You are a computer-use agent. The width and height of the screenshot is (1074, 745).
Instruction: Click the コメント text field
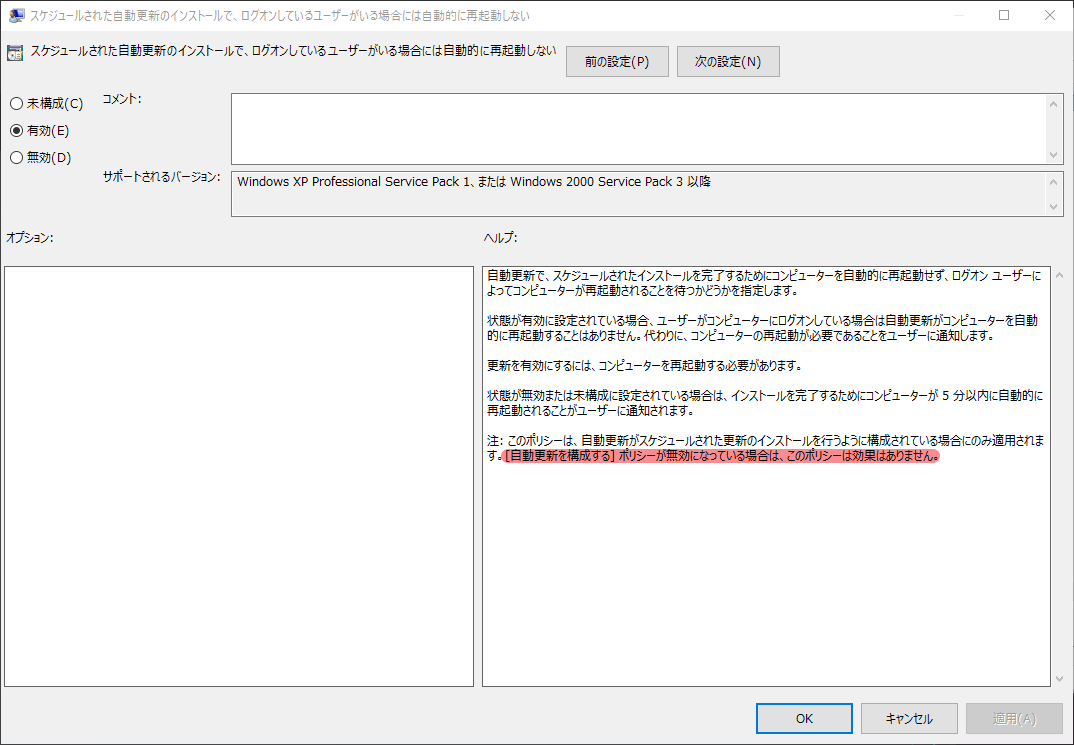[640, 128]
